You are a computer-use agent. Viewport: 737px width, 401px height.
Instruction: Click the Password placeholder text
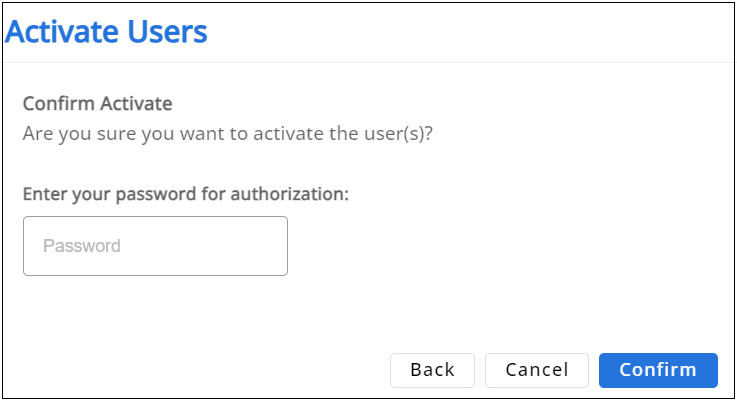[82, 246]
